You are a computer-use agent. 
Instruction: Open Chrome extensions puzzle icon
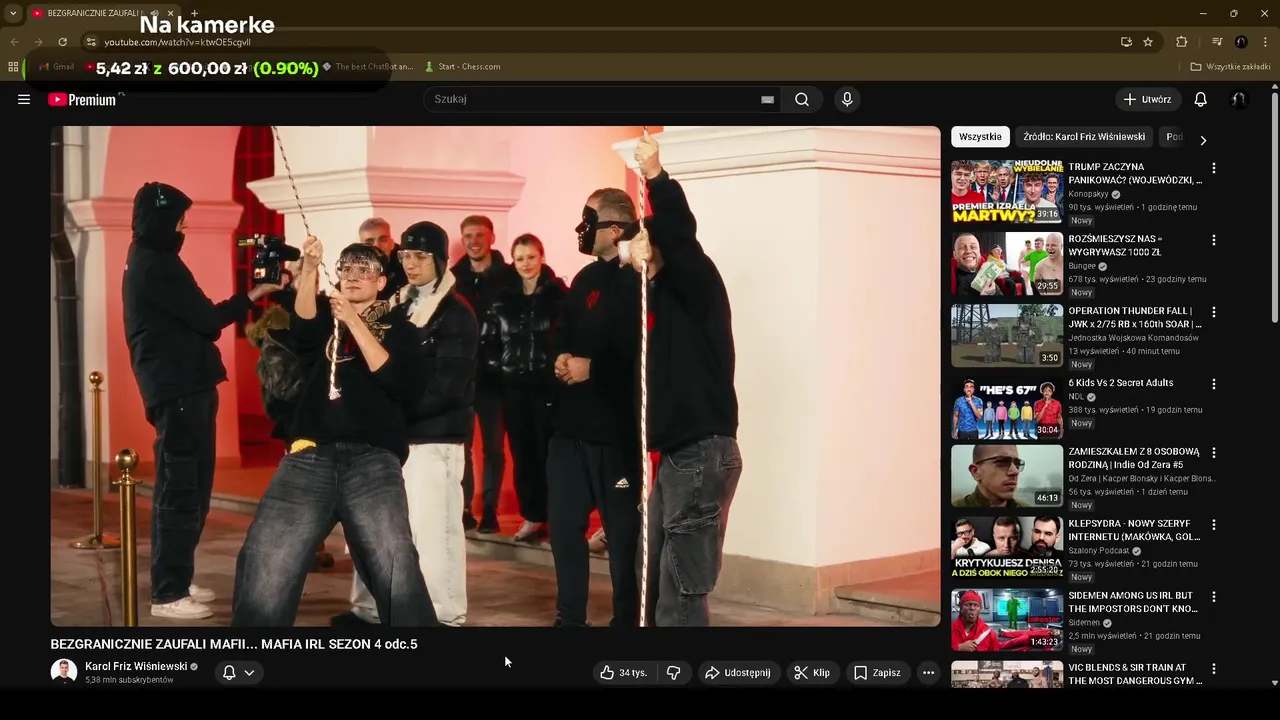coord(1182,42)
